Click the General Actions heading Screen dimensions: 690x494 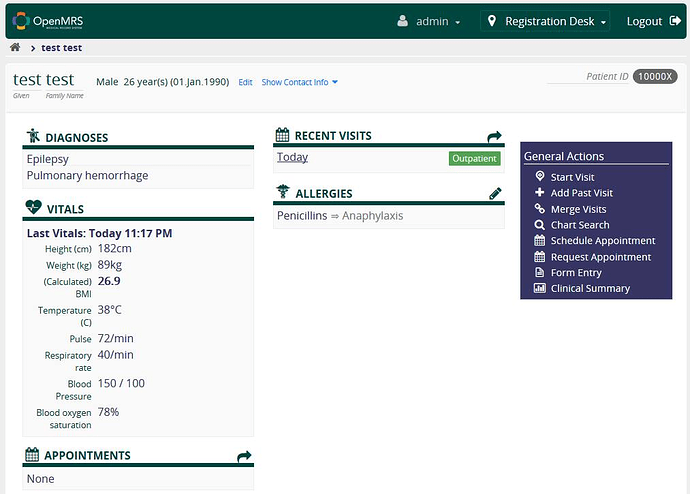point(564,157)
